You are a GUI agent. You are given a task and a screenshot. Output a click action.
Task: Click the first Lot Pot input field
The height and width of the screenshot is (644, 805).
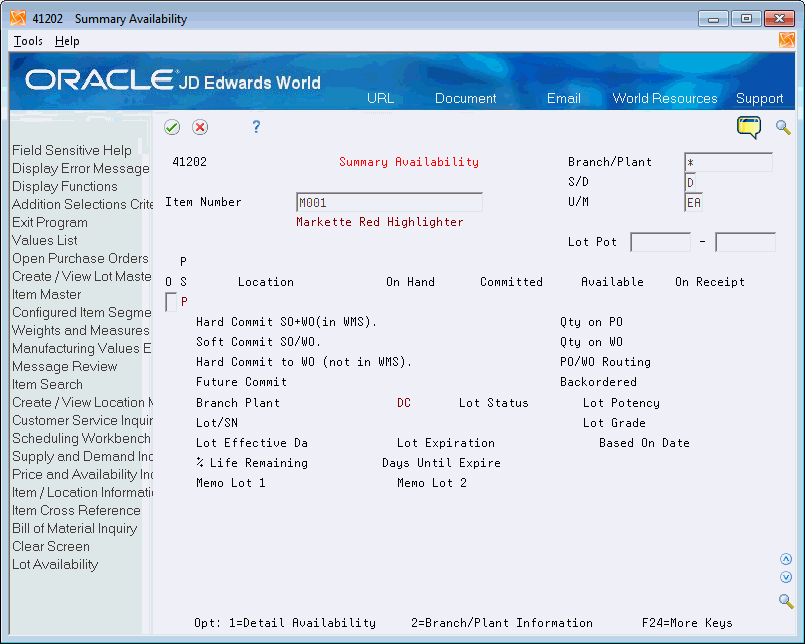click(660, 242)
